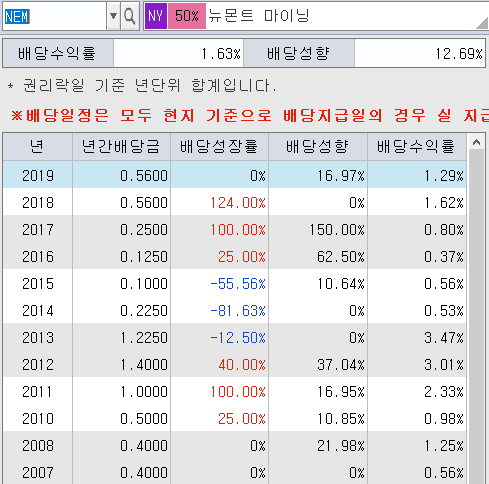Image resolution: width=489 pixels, height=484 pixels.
Task: Click the 배당성장률 column header
Action: click(x=219, y=147)
